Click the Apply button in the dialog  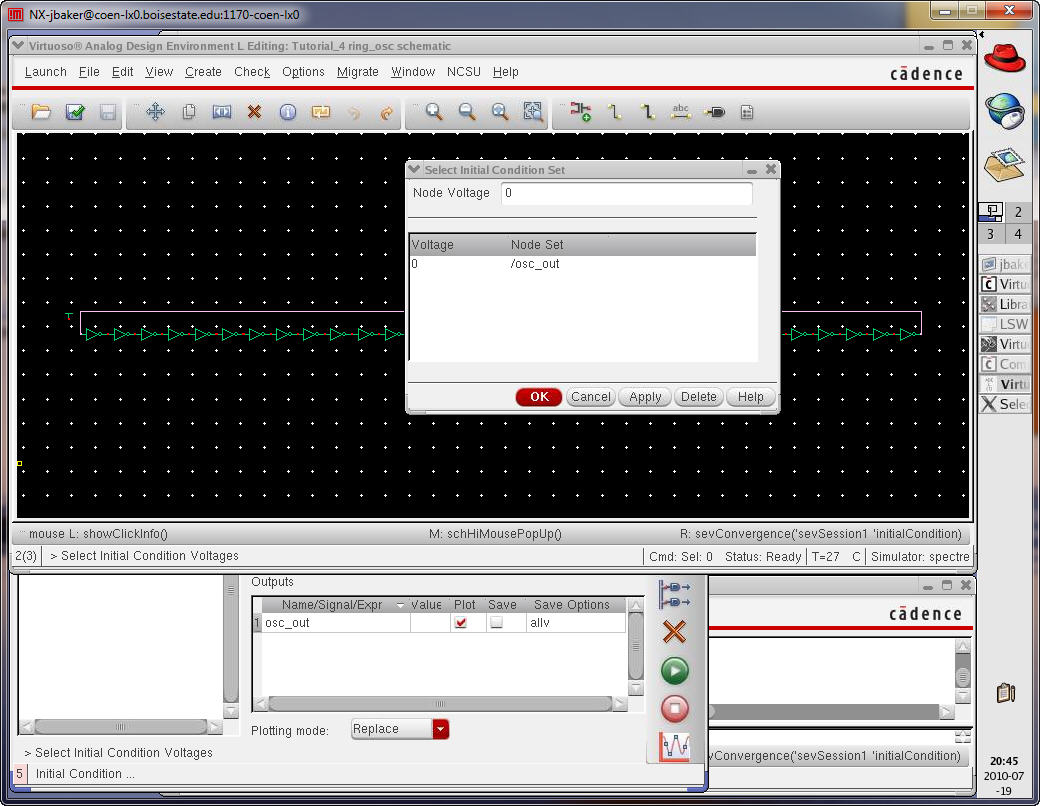(645, 397)
